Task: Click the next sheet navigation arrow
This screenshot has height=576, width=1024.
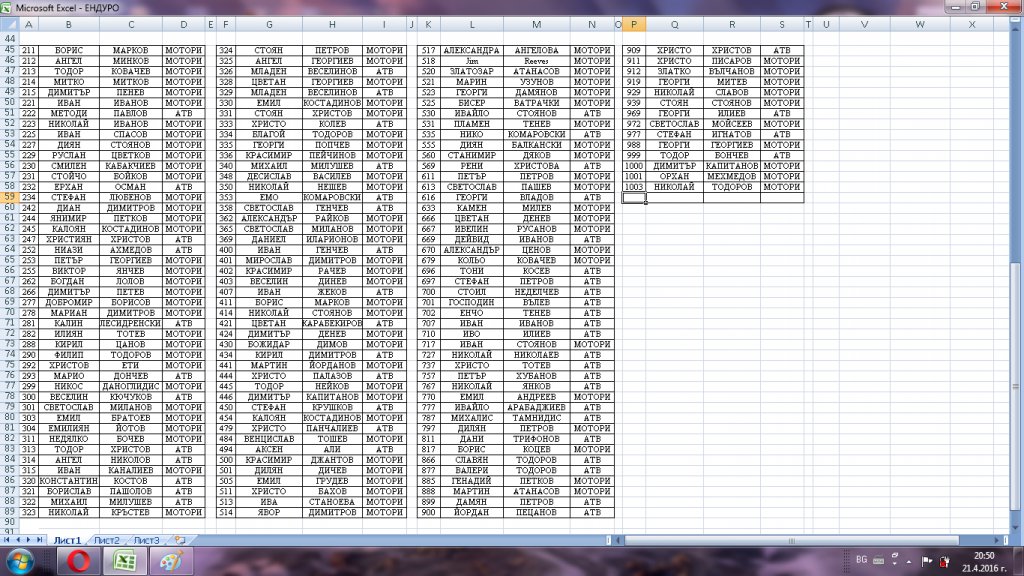Action: (28, 540)
